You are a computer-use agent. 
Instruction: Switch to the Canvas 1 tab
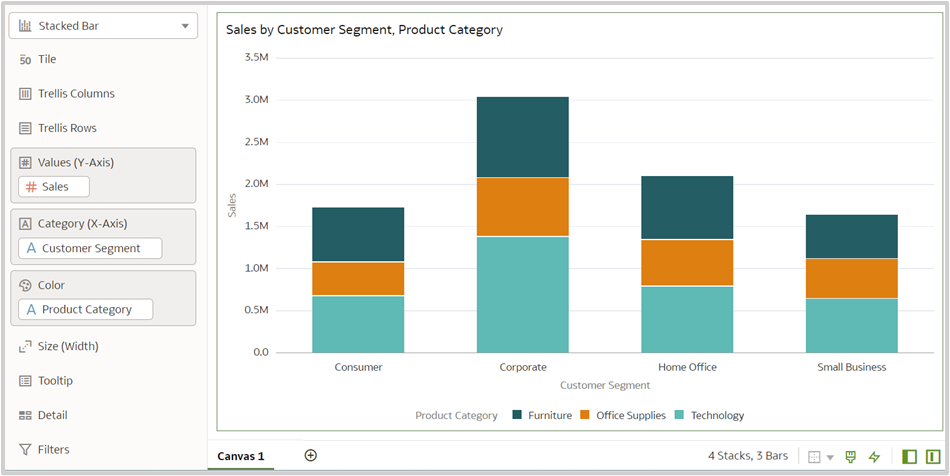(x=241, y=456)
